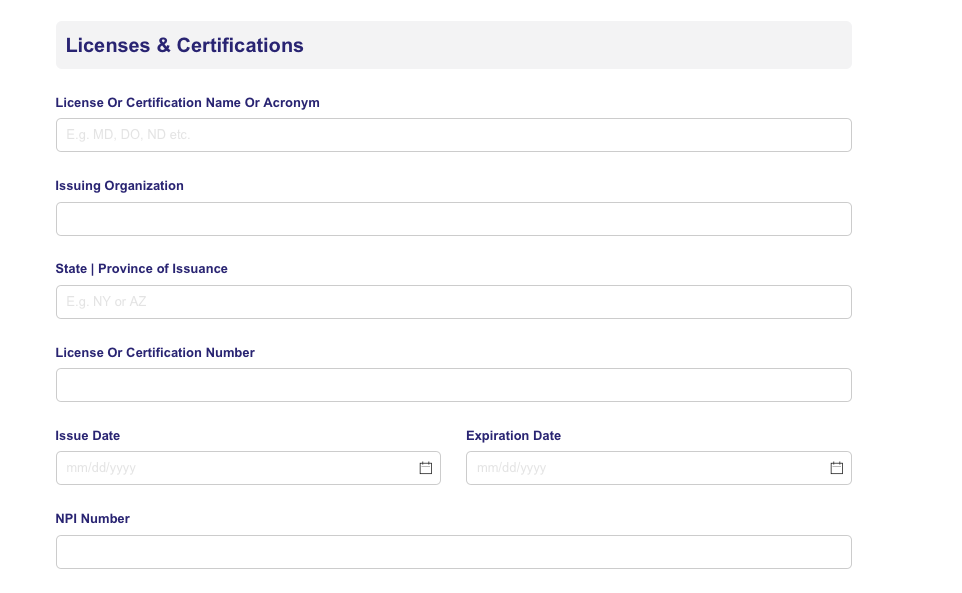Click into the Issuing Organization text box
Viewport: 962px width, 593px height.
point(453,219)
